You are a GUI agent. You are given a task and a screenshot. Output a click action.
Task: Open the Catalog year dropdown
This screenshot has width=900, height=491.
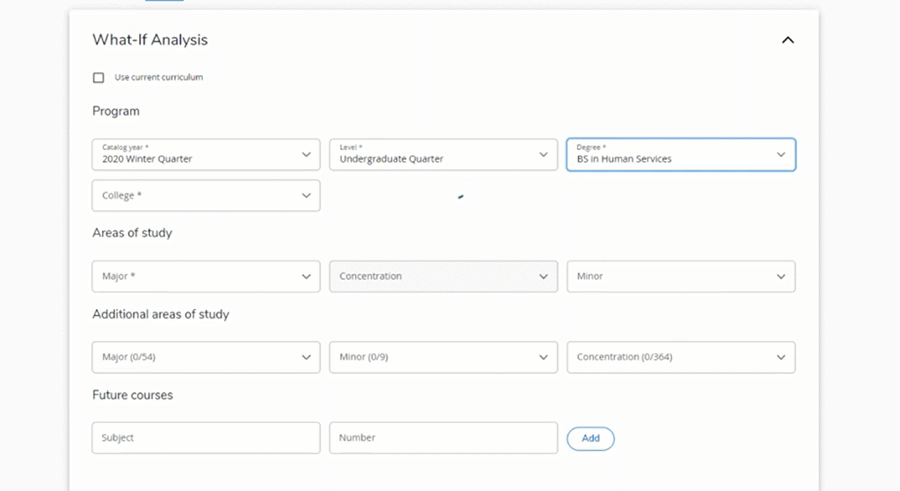click(205, 155)
